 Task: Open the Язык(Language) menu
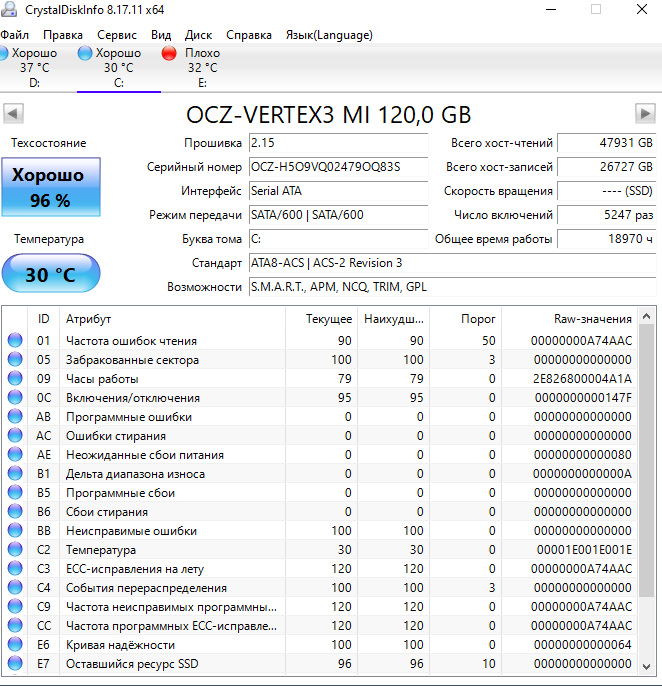click(329, 35)
